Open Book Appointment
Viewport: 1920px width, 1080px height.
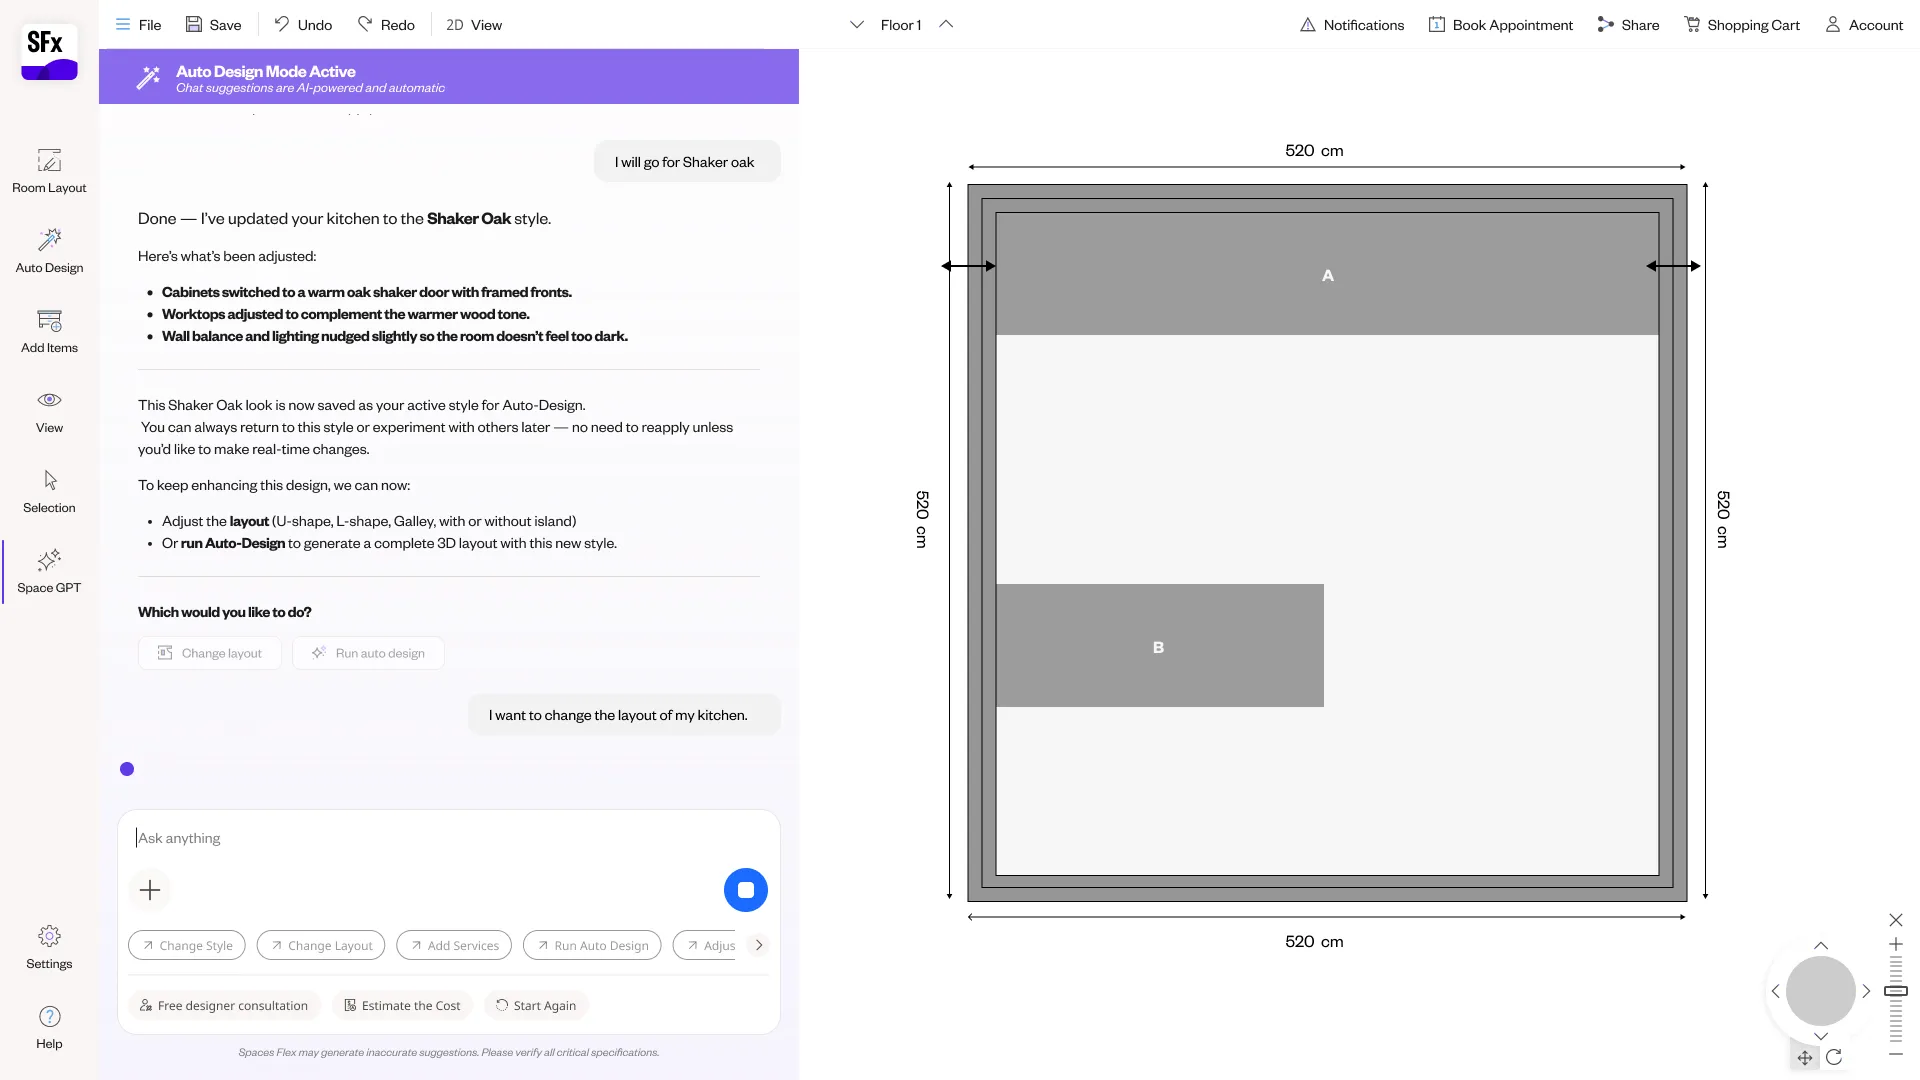click(1500, 25)
